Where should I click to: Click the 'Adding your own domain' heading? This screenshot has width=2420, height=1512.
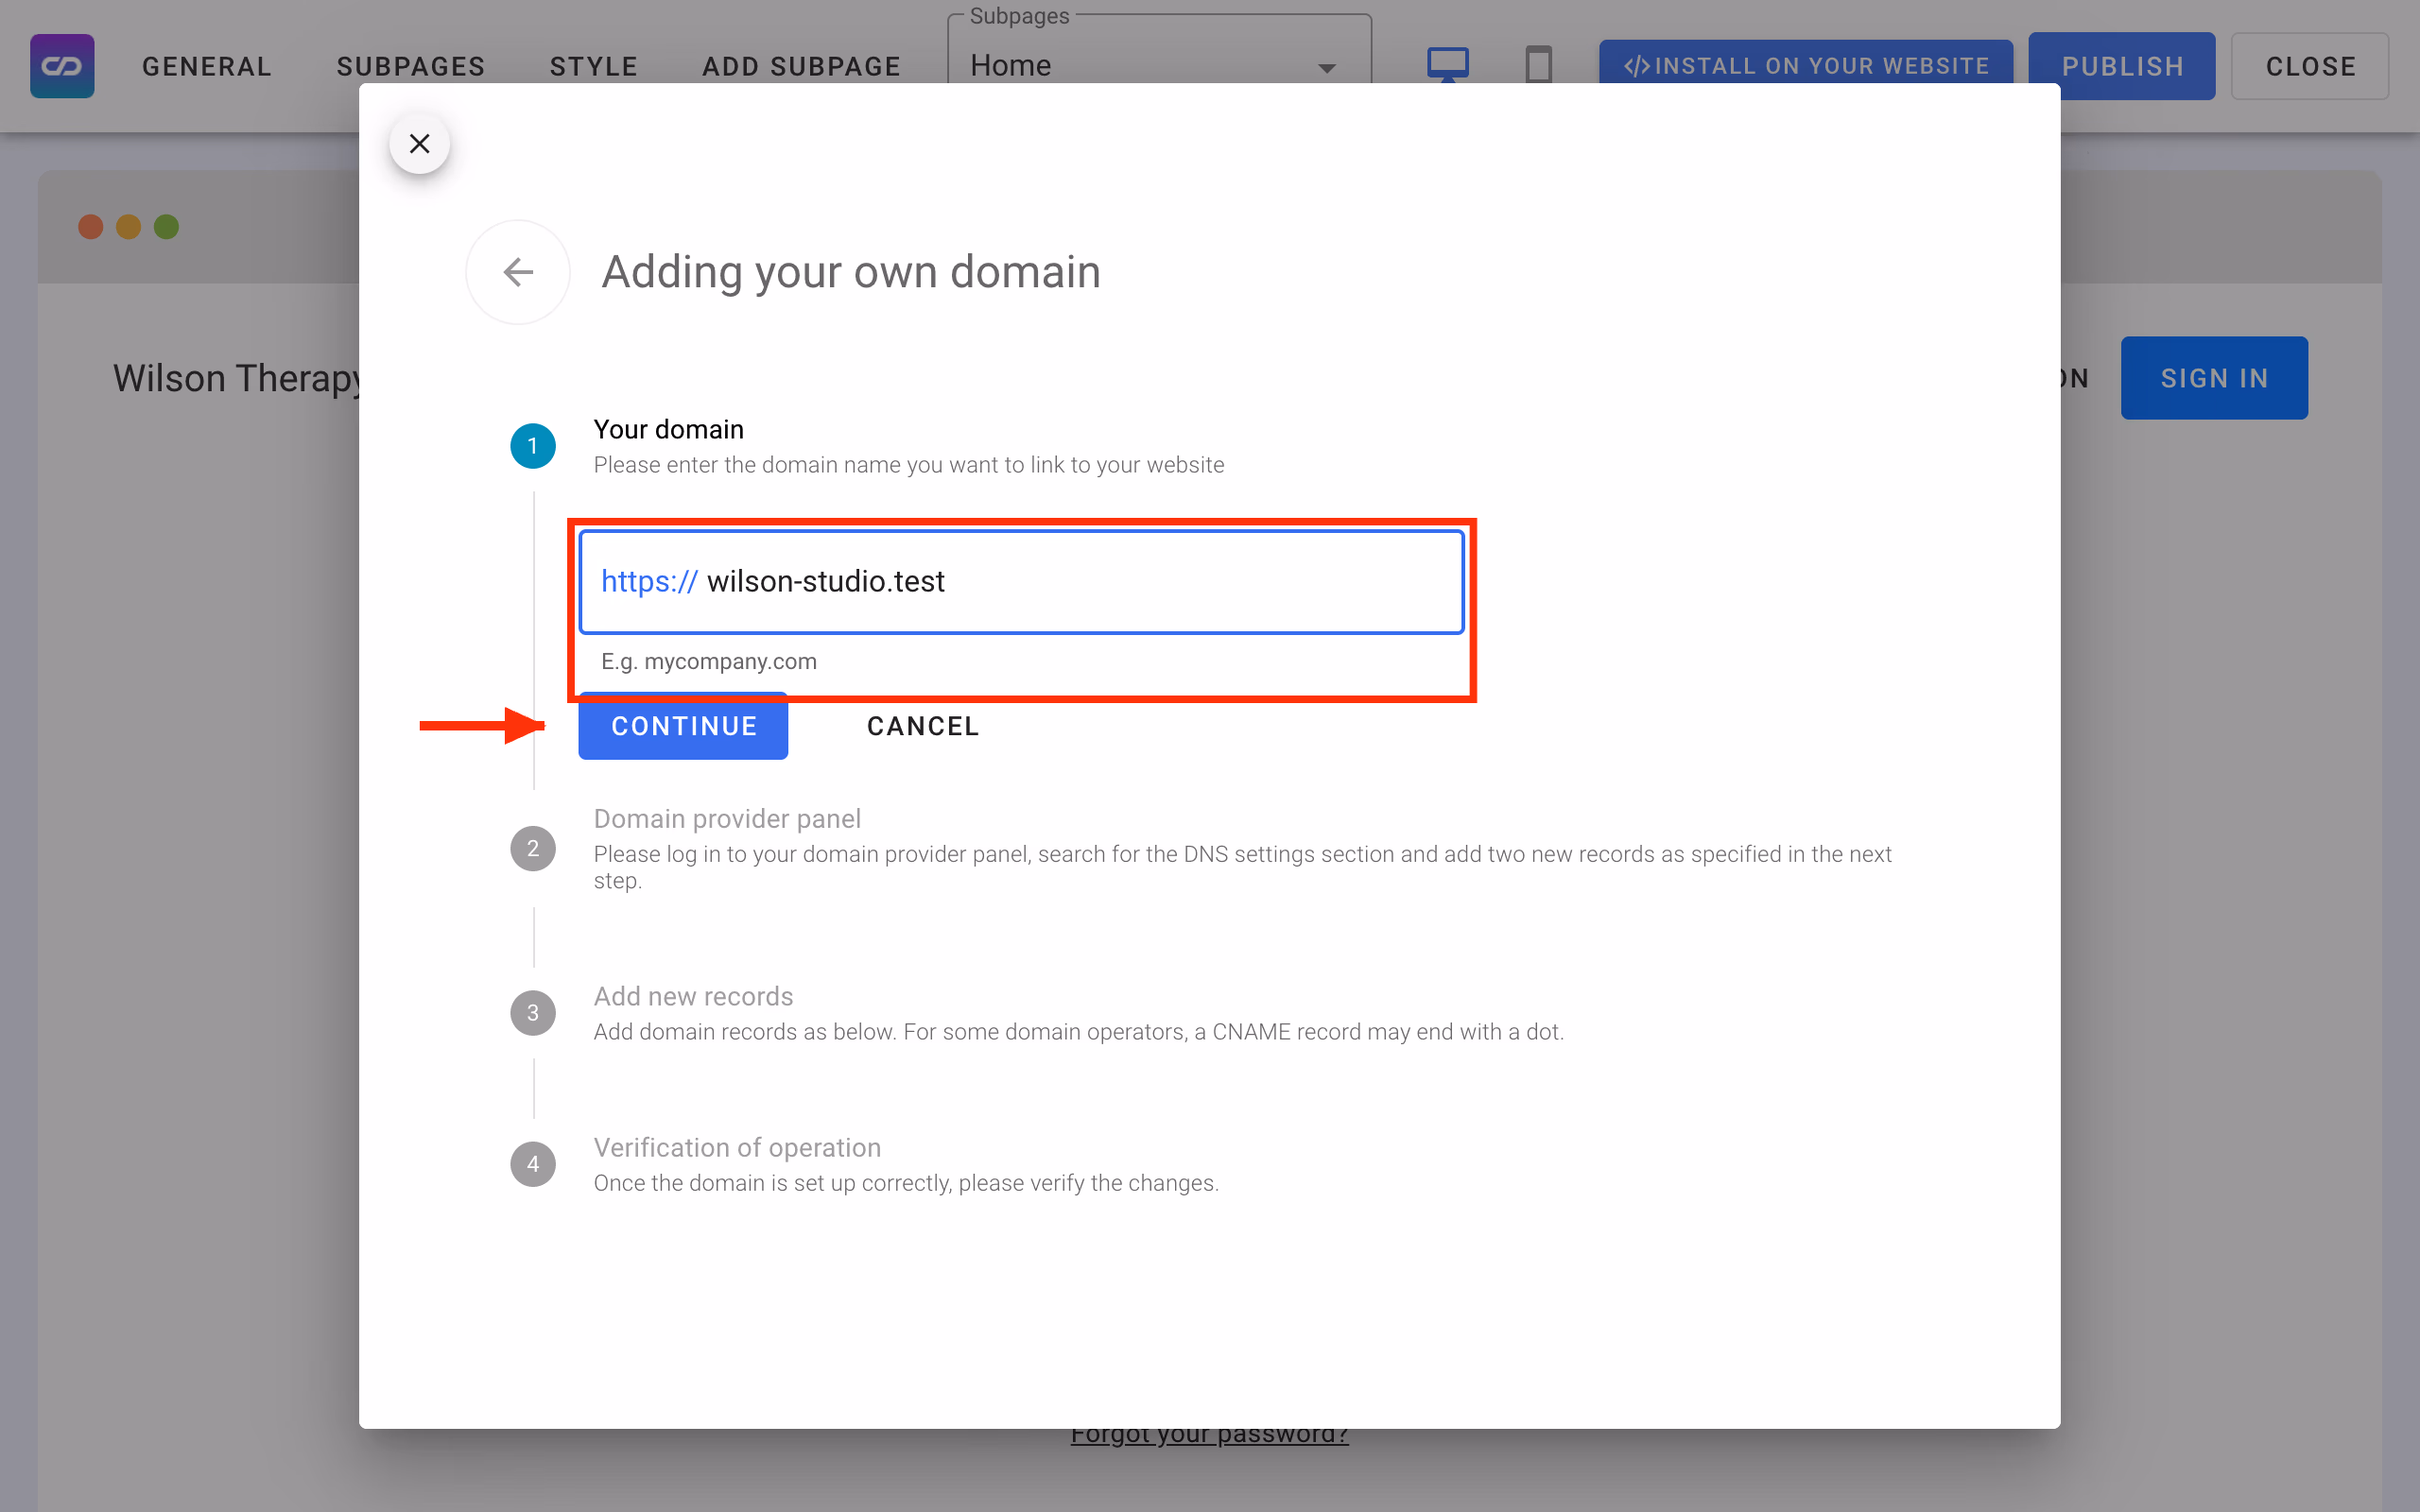851,272
